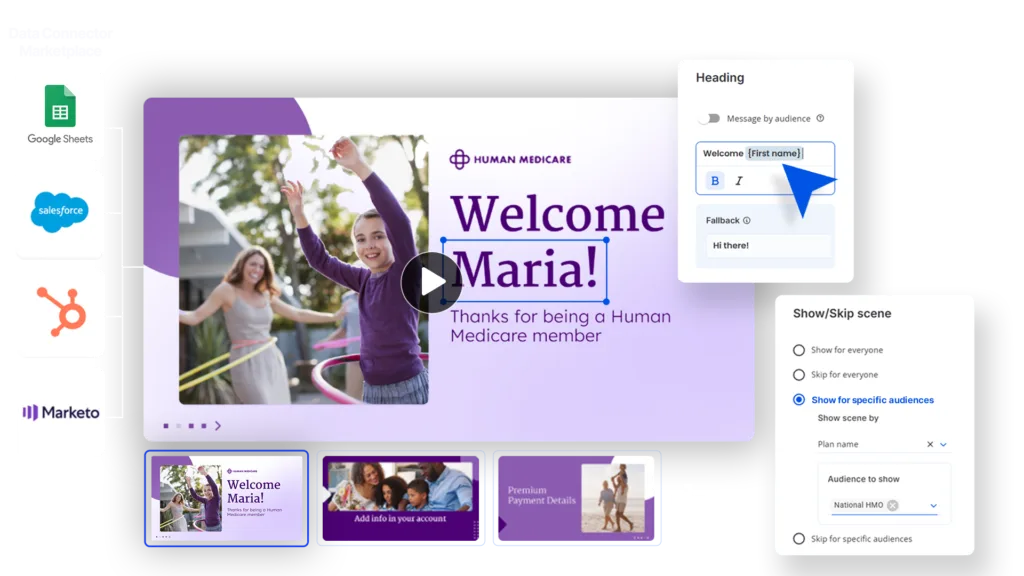
Task: Enable the Message by audience toggle
Action: pyautogui.click(x=709, y=118)
